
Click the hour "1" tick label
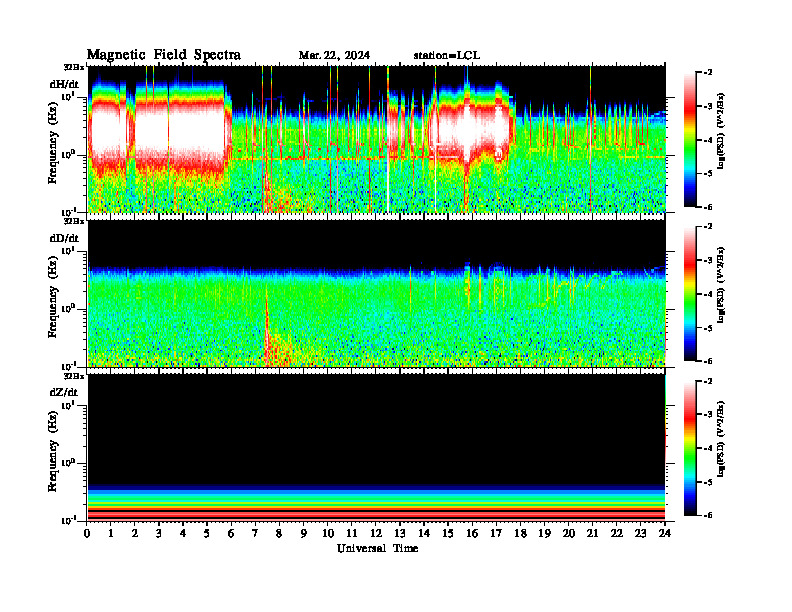point(111,533)
